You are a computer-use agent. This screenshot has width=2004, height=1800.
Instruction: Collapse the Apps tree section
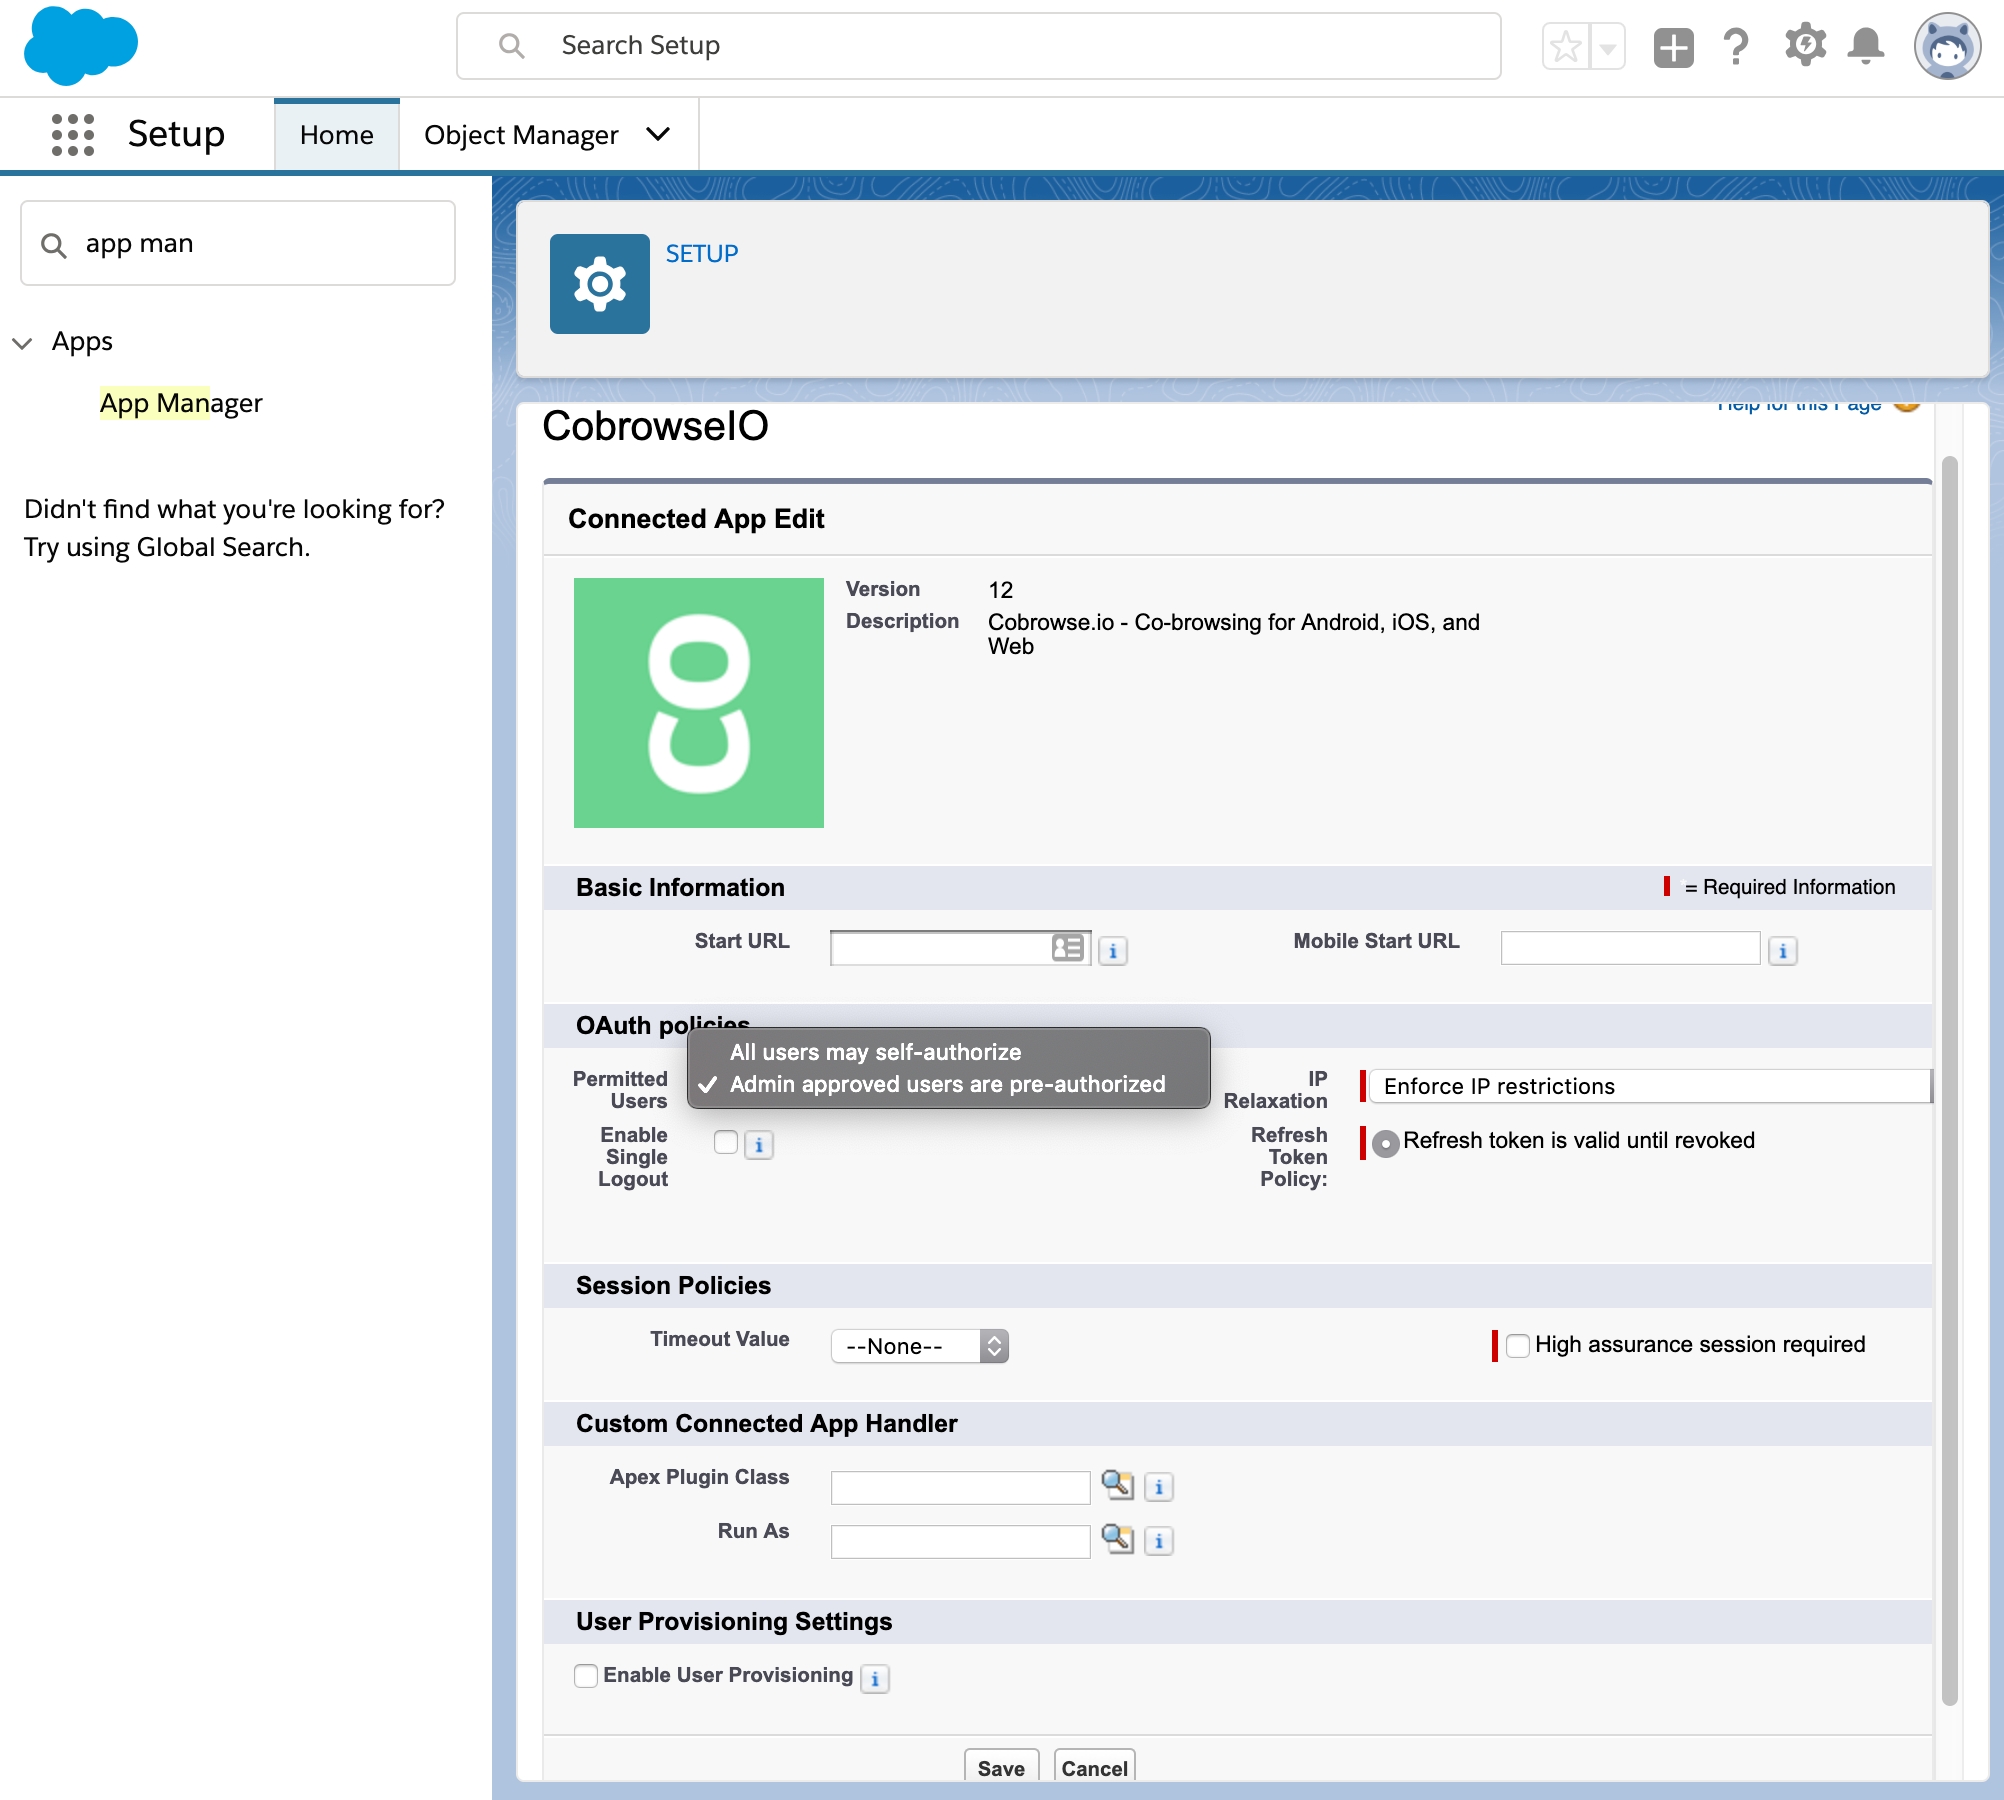22,343
